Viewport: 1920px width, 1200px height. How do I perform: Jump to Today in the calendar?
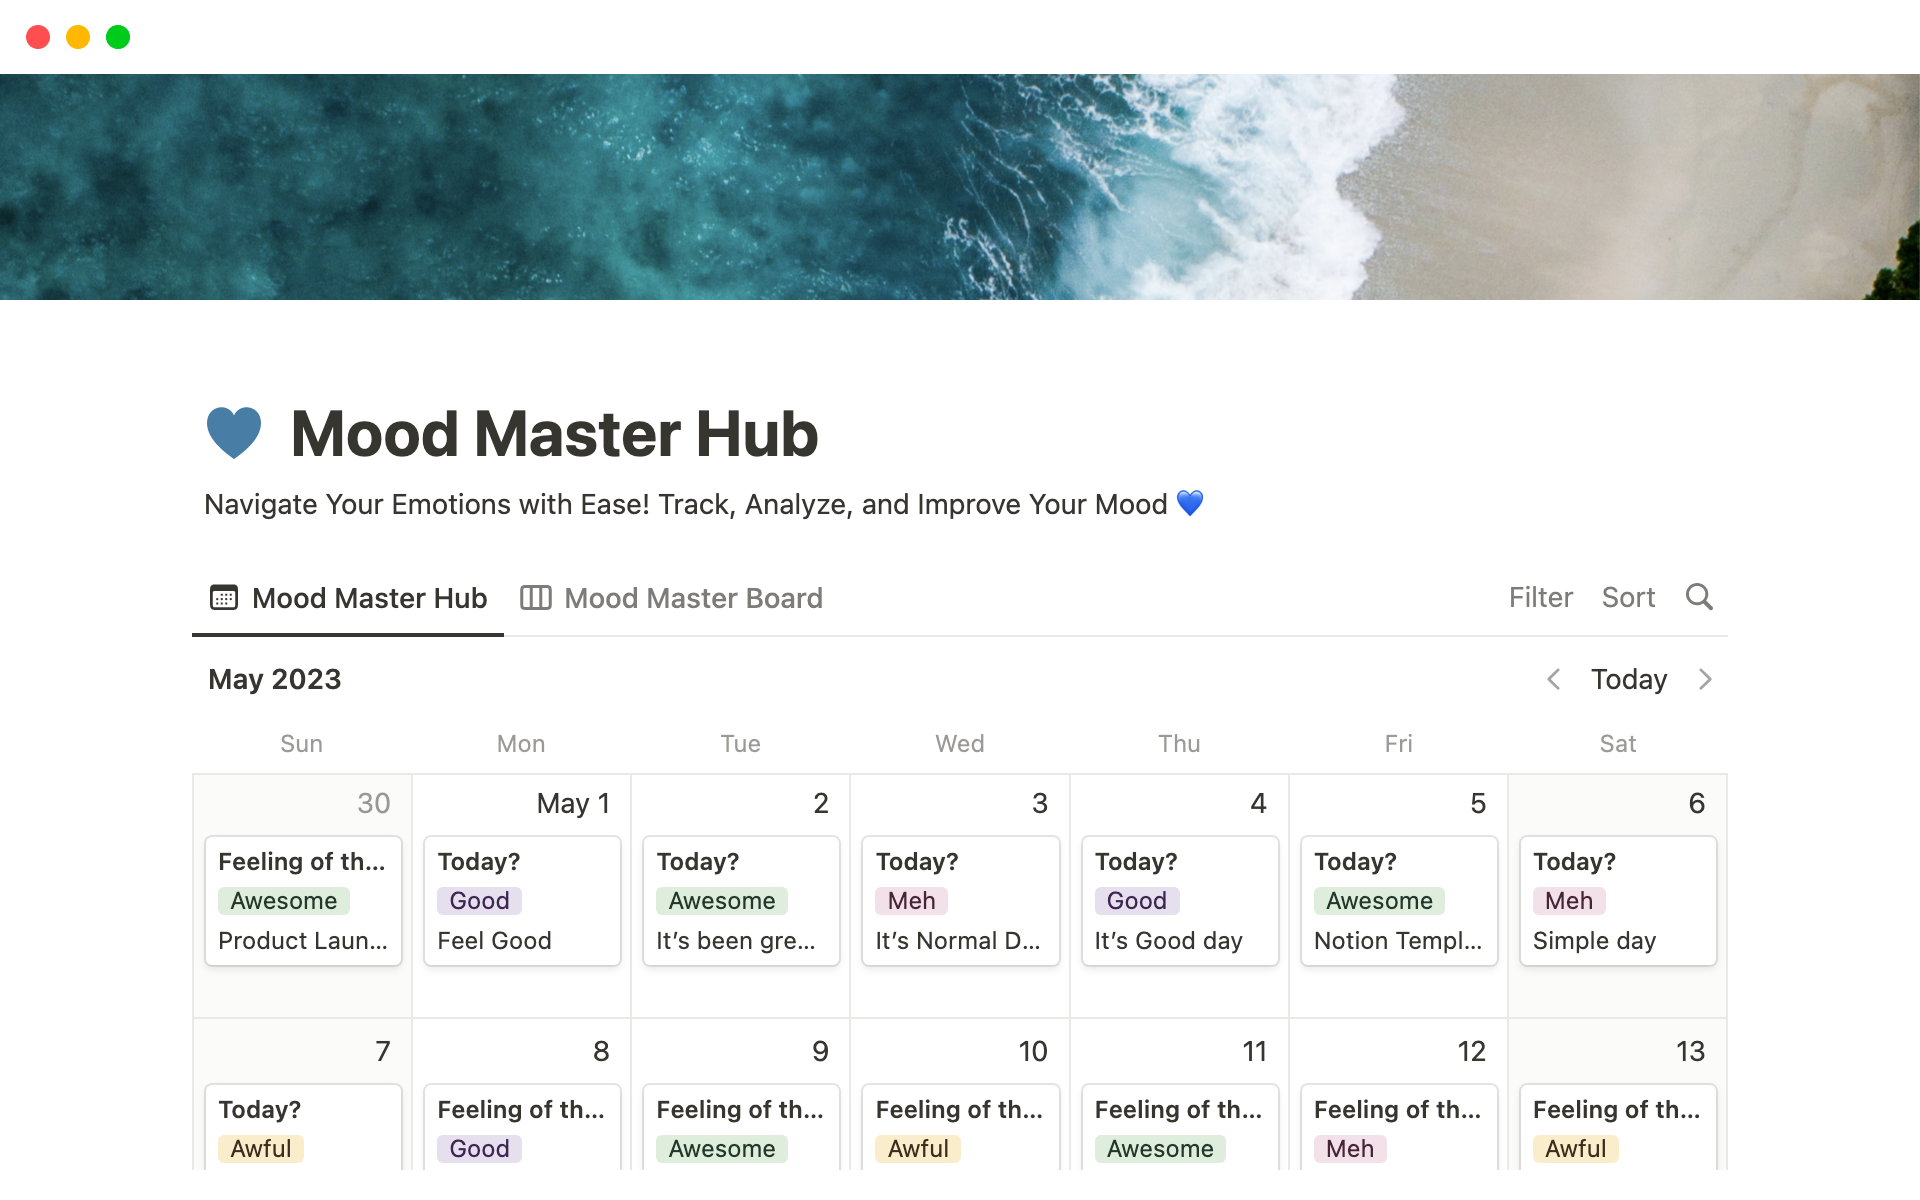tap(1629, 680)
